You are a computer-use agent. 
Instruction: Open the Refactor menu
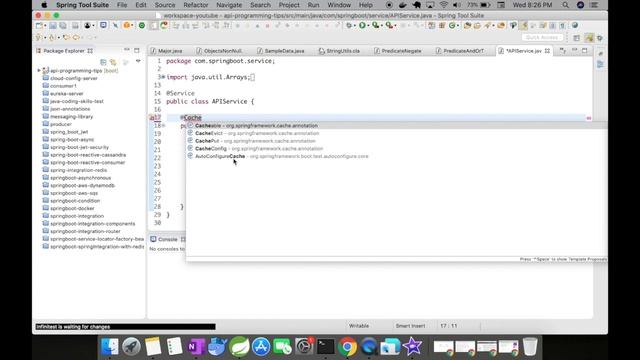pyautogui.click(x=196, y=5)
